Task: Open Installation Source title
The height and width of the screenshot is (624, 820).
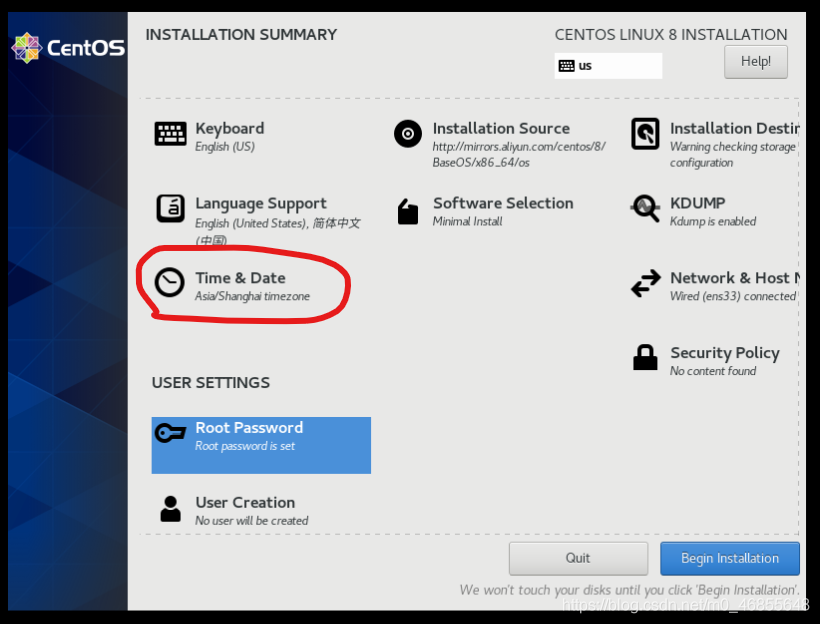Action: click(501, 129)
